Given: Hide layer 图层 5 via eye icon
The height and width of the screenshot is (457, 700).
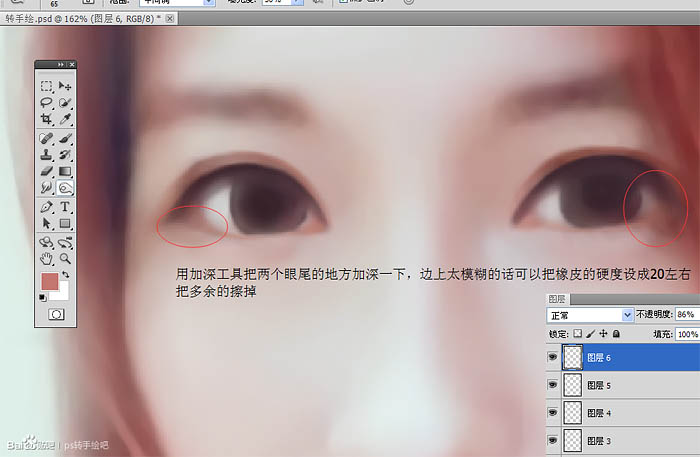Looking at the screenshot, I should click(x=553, y=385).
